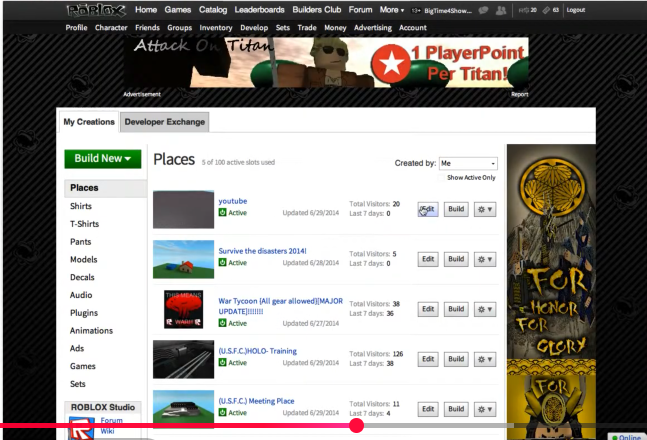Open the youtube place thumbnail

point(183,209)
